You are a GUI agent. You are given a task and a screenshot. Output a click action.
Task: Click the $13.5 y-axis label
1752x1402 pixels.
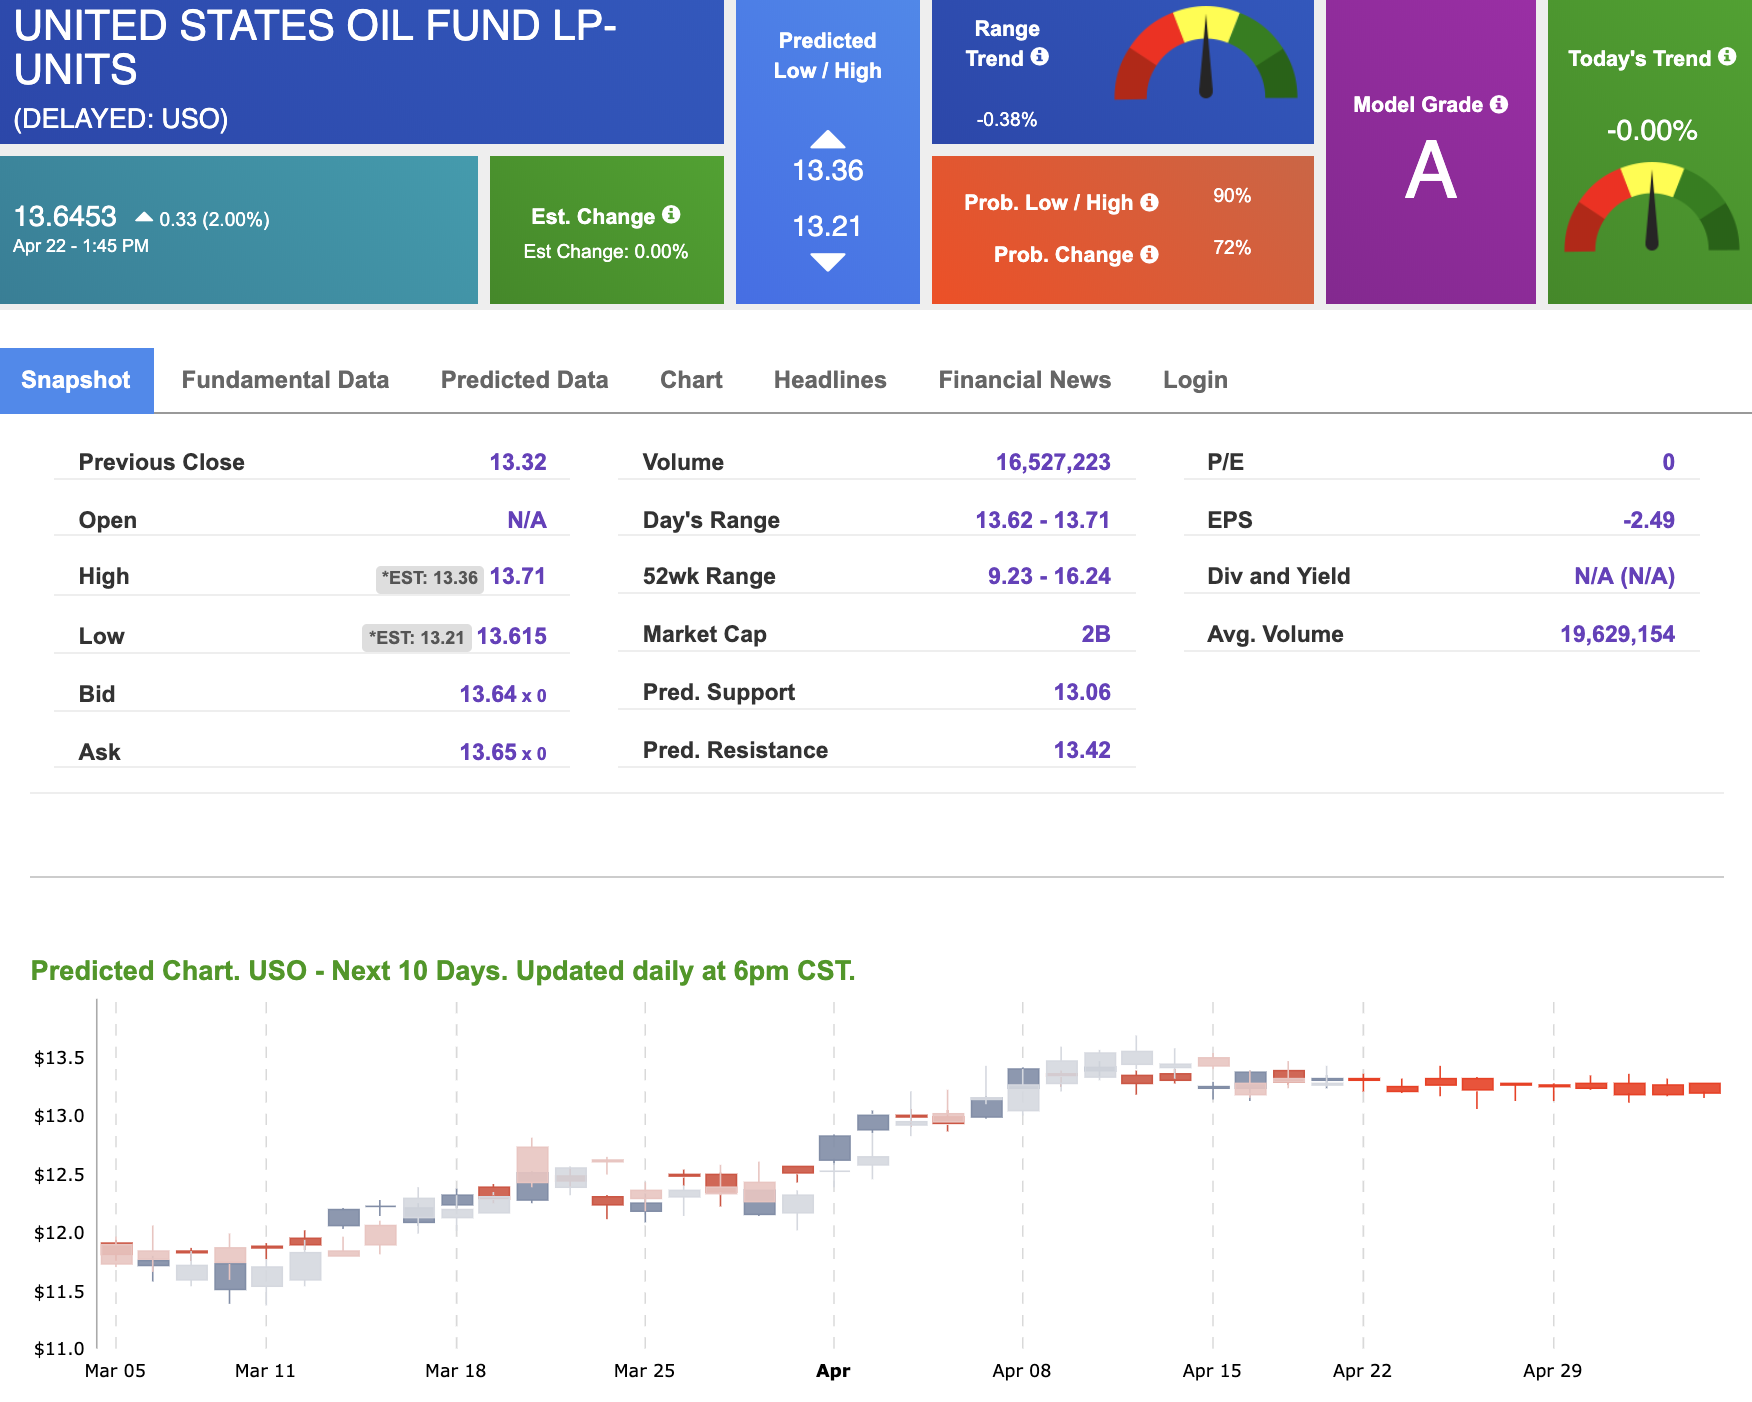coord(59,1058)
